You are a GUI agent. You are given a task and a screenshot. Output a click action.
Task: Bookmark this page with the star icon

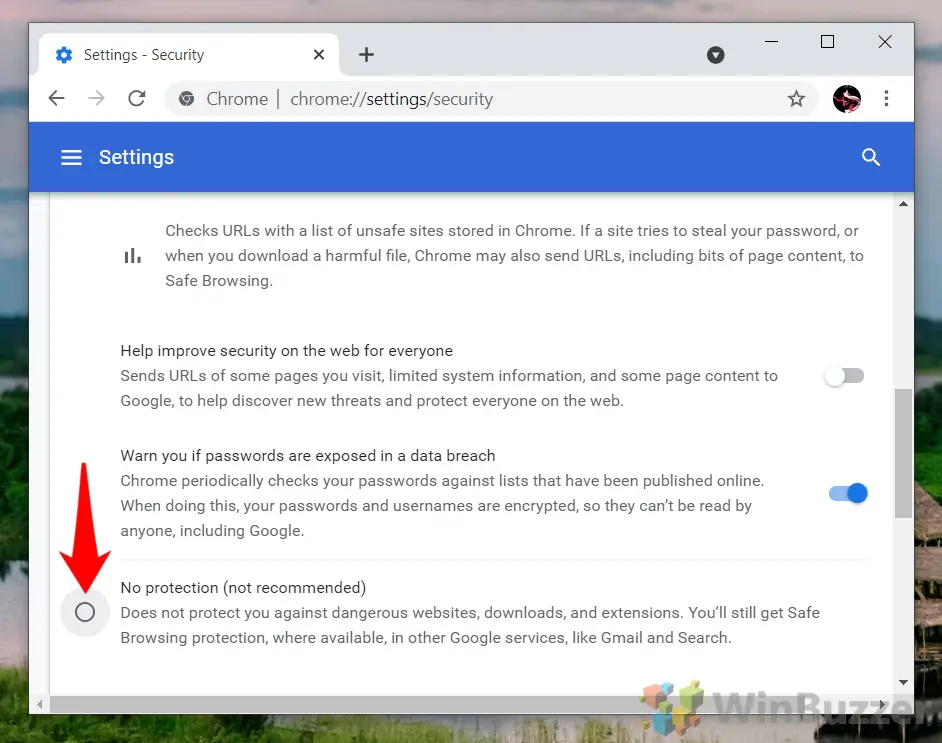click(x=796, y=99)
